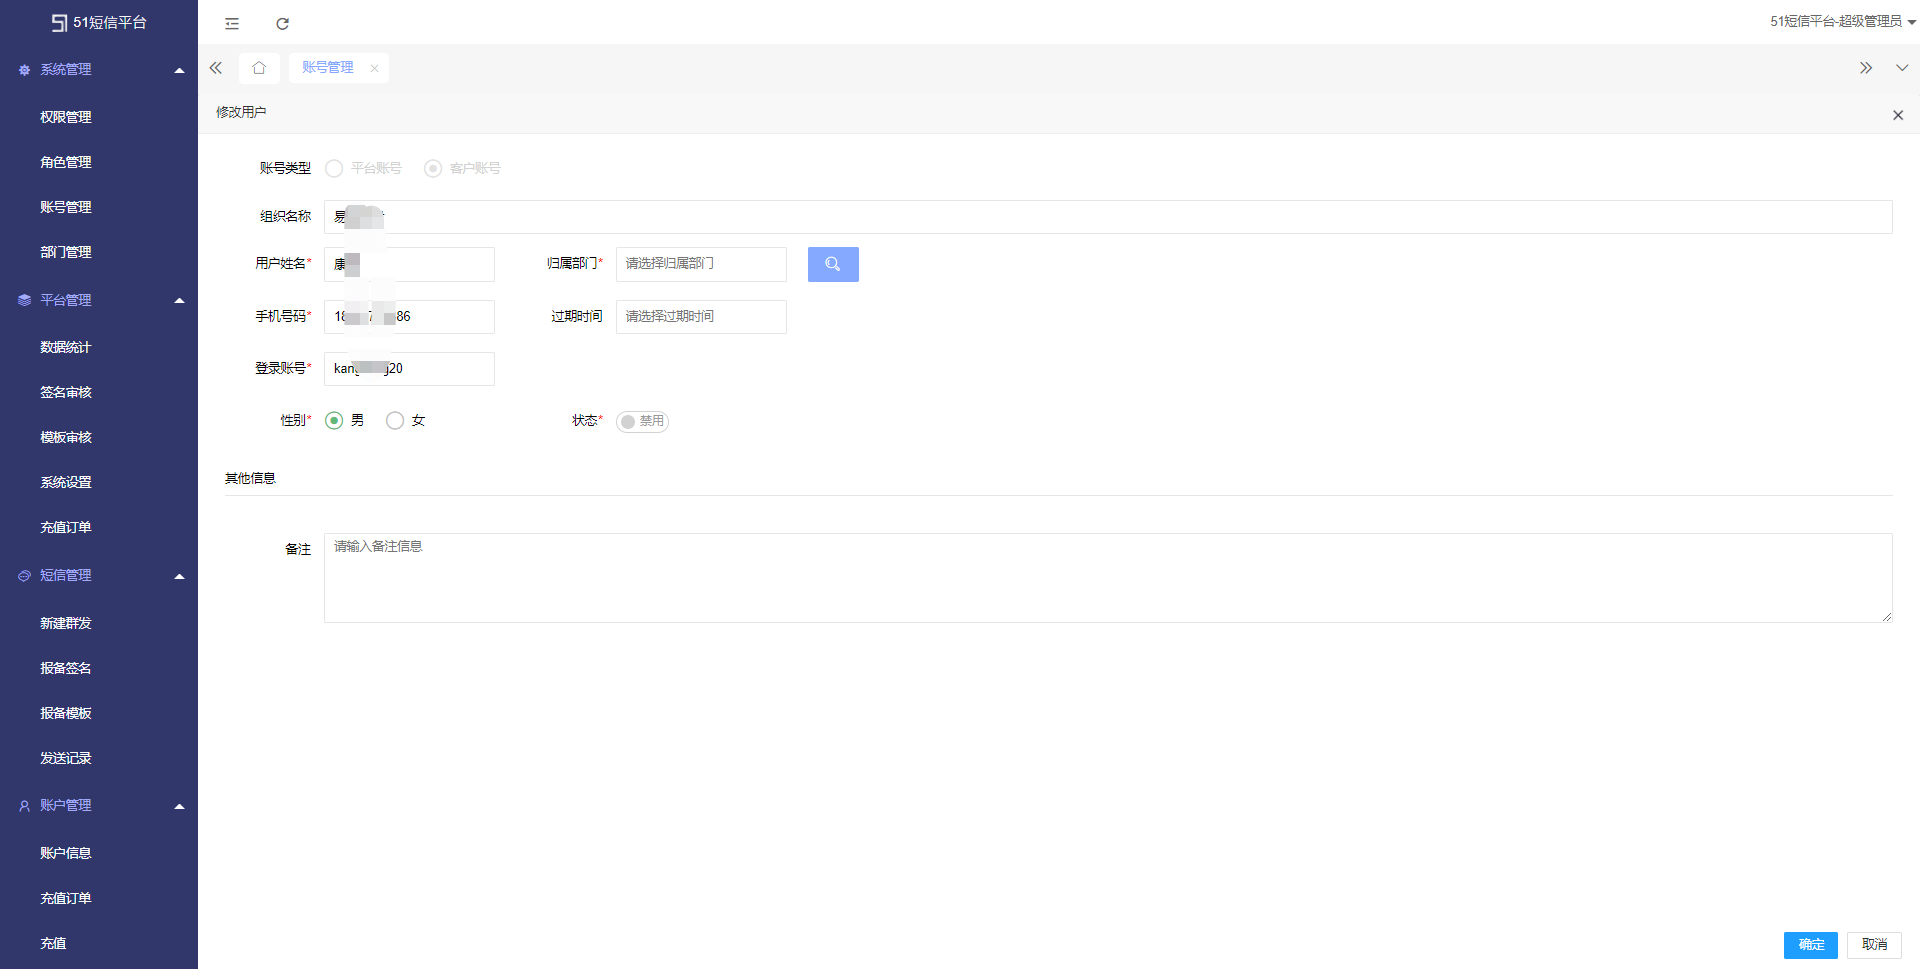Collapse the 系统管理 menu group
The height and width of the screenshot is (969, 1920).
180,70
